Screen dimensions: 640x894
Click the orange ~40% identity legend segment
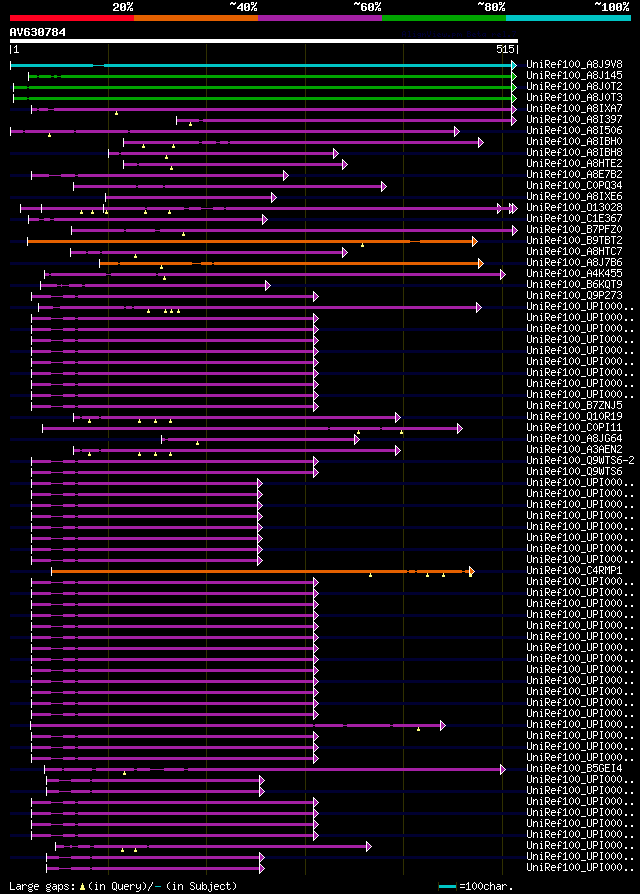196,18
